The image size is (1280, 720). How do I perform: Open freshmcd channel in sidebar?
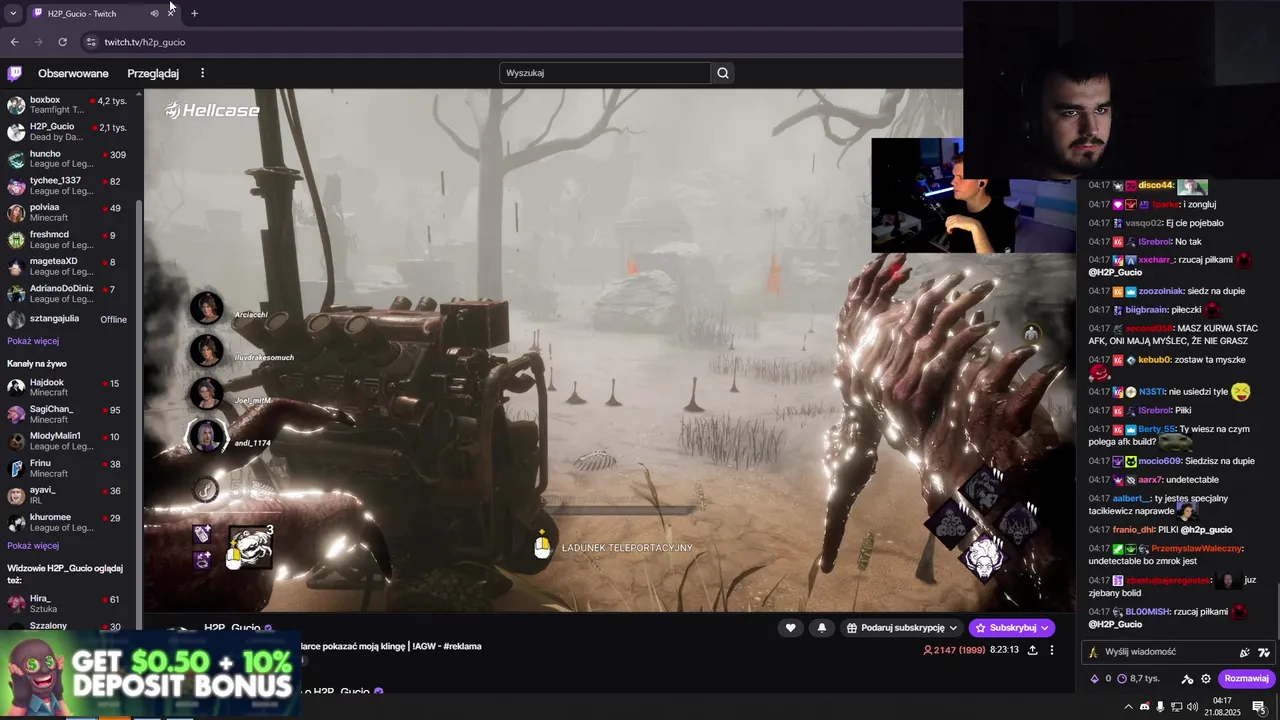68,240
